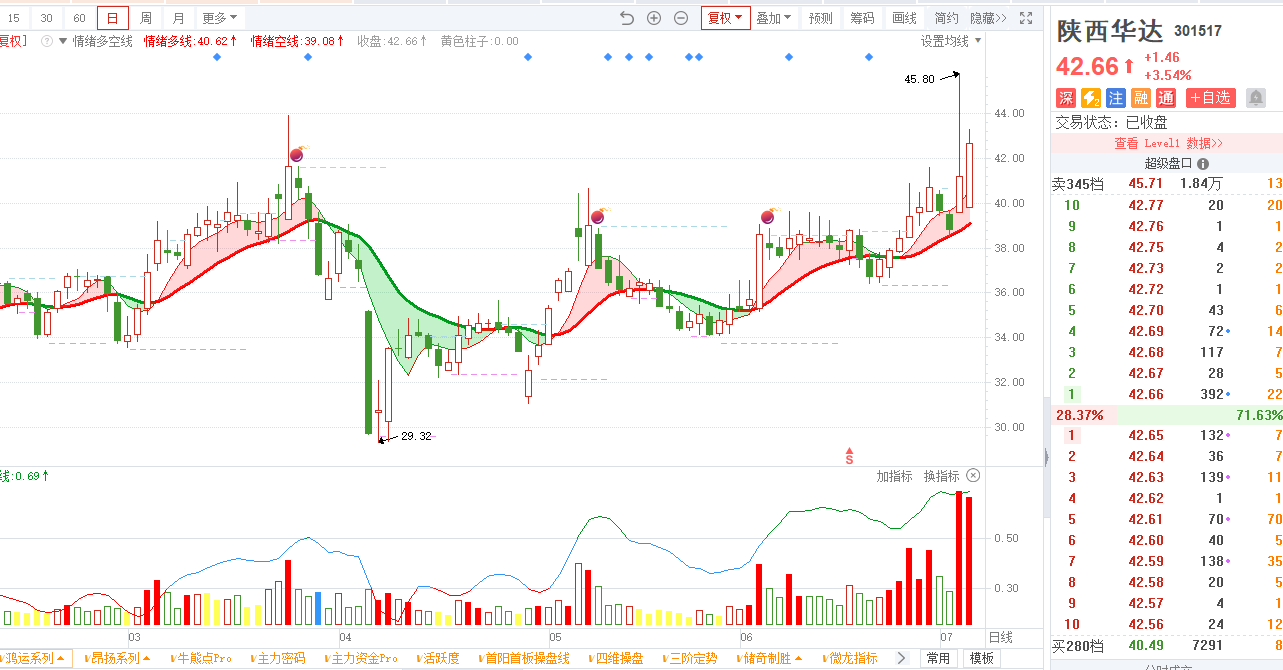The width and height of the screenshot is (1283, 670).
Task: Click info icon beside 超级盘口
Action: [x=1203, y=164]
